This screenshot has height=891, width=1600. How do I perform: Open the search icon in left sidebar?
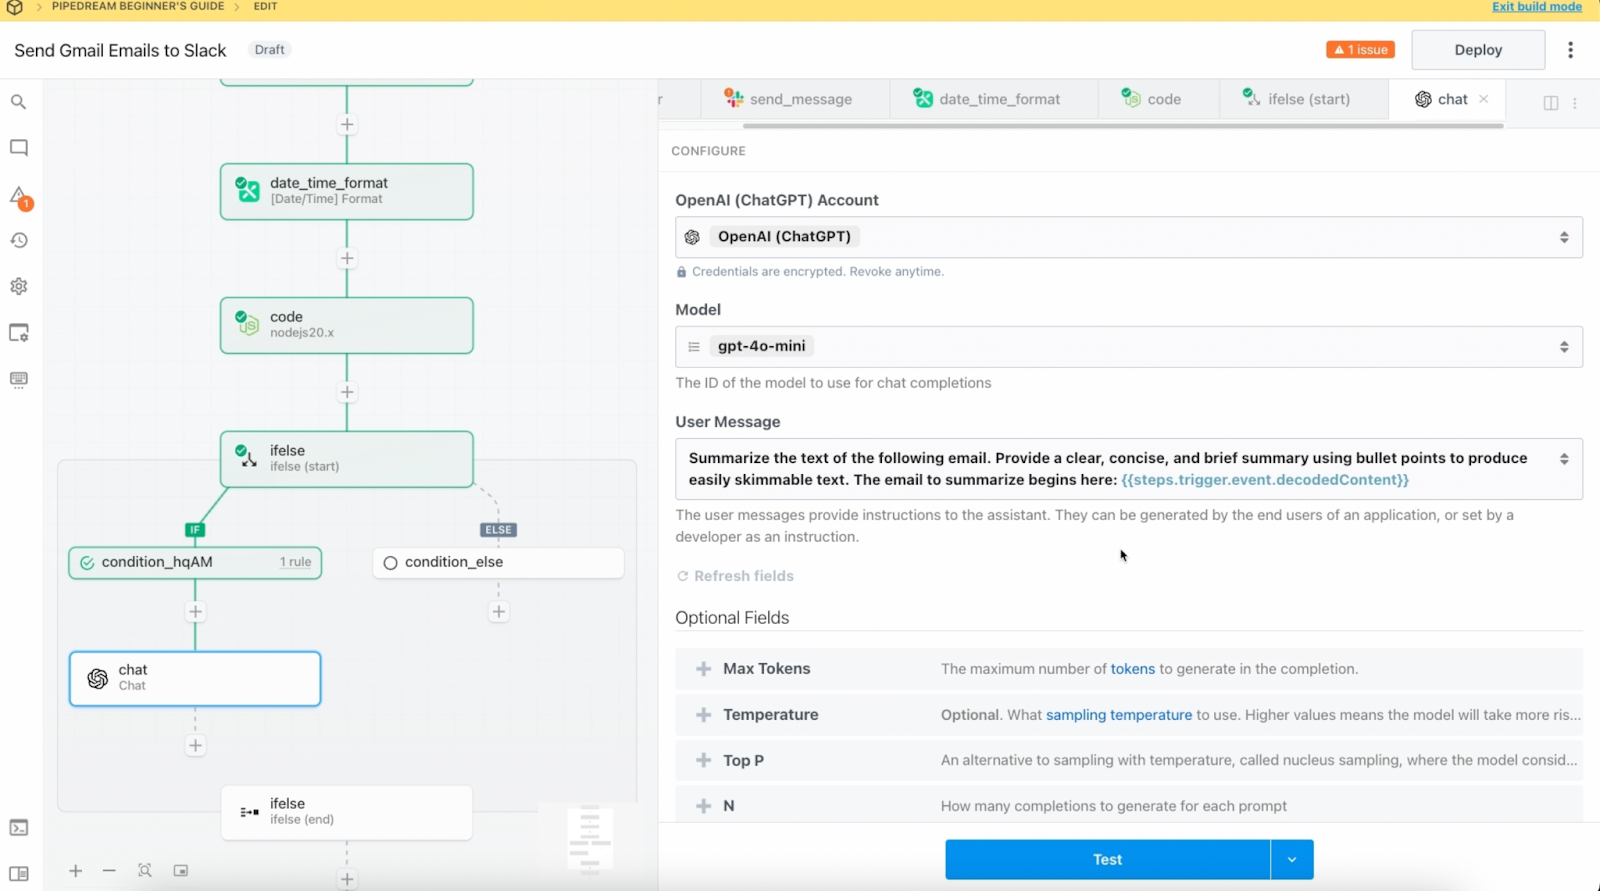coord(18,102)
